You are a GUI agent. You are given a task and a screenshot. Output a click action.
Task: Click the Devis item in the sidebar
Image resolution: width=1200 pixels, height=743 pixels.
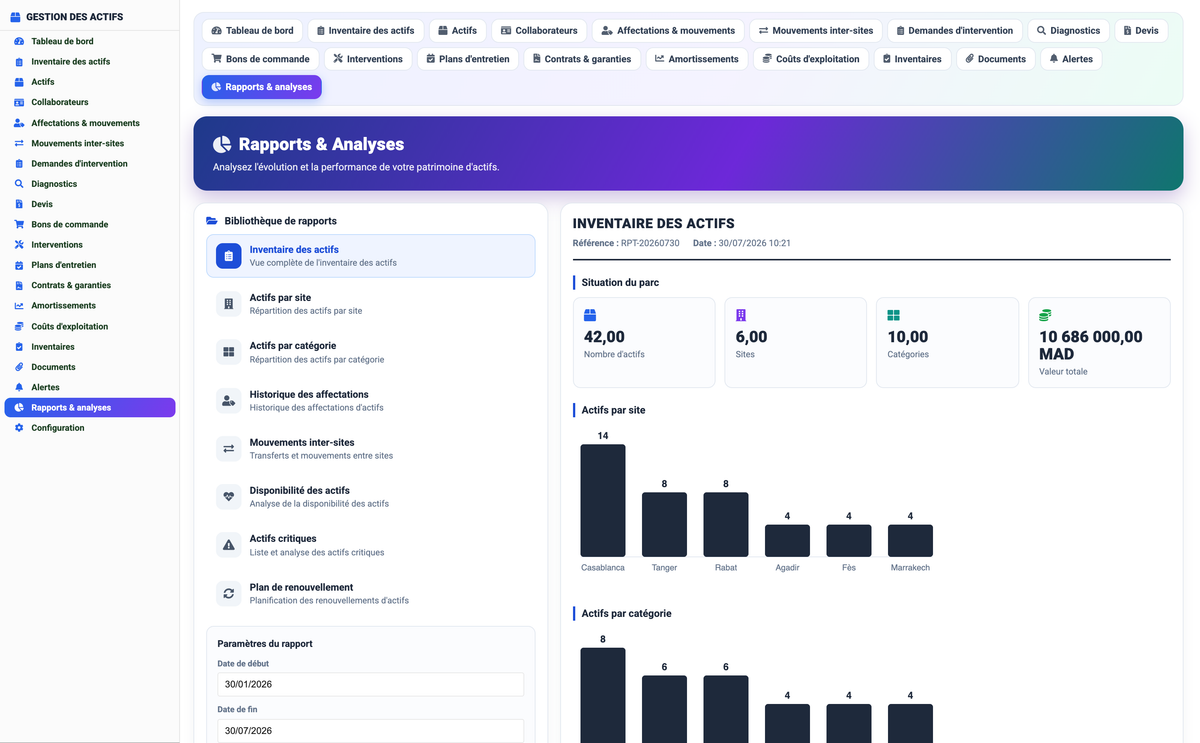tap(90, 204)
